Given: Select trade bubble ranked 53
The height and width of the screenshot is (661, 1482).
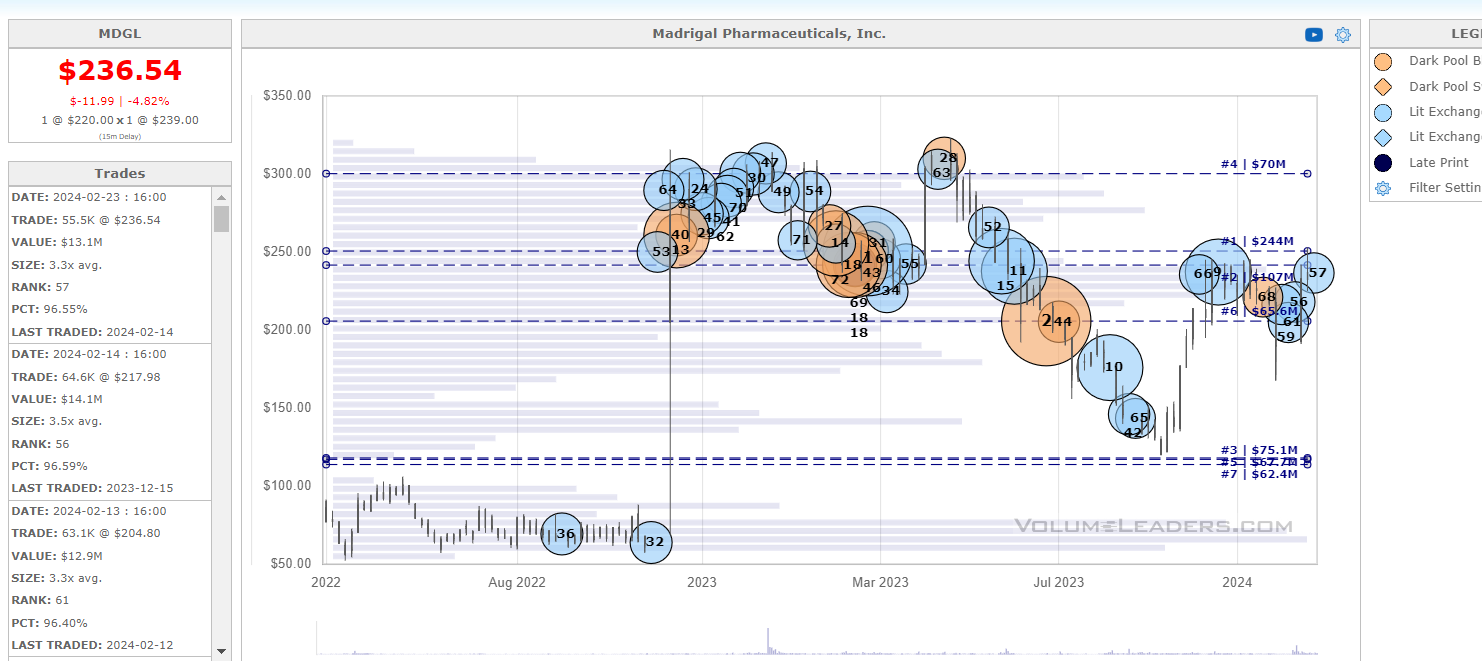Looking at the screenshot, I should 659,251.
